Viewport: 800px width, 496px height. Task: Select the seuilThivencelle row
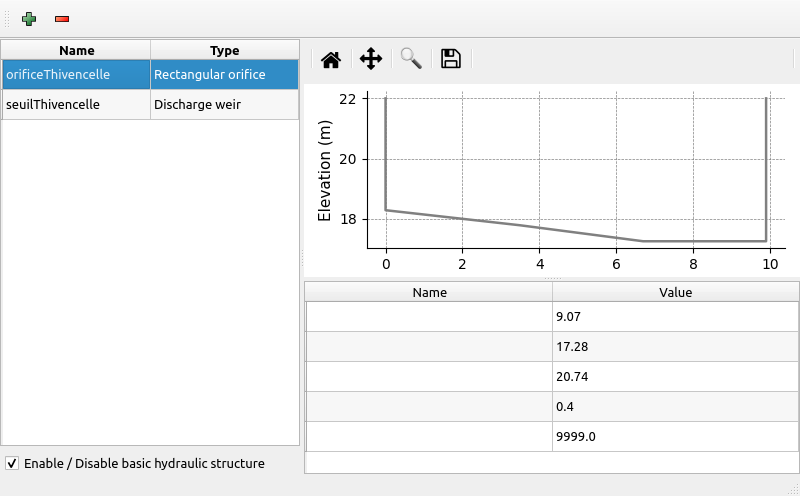pos(76,104)
